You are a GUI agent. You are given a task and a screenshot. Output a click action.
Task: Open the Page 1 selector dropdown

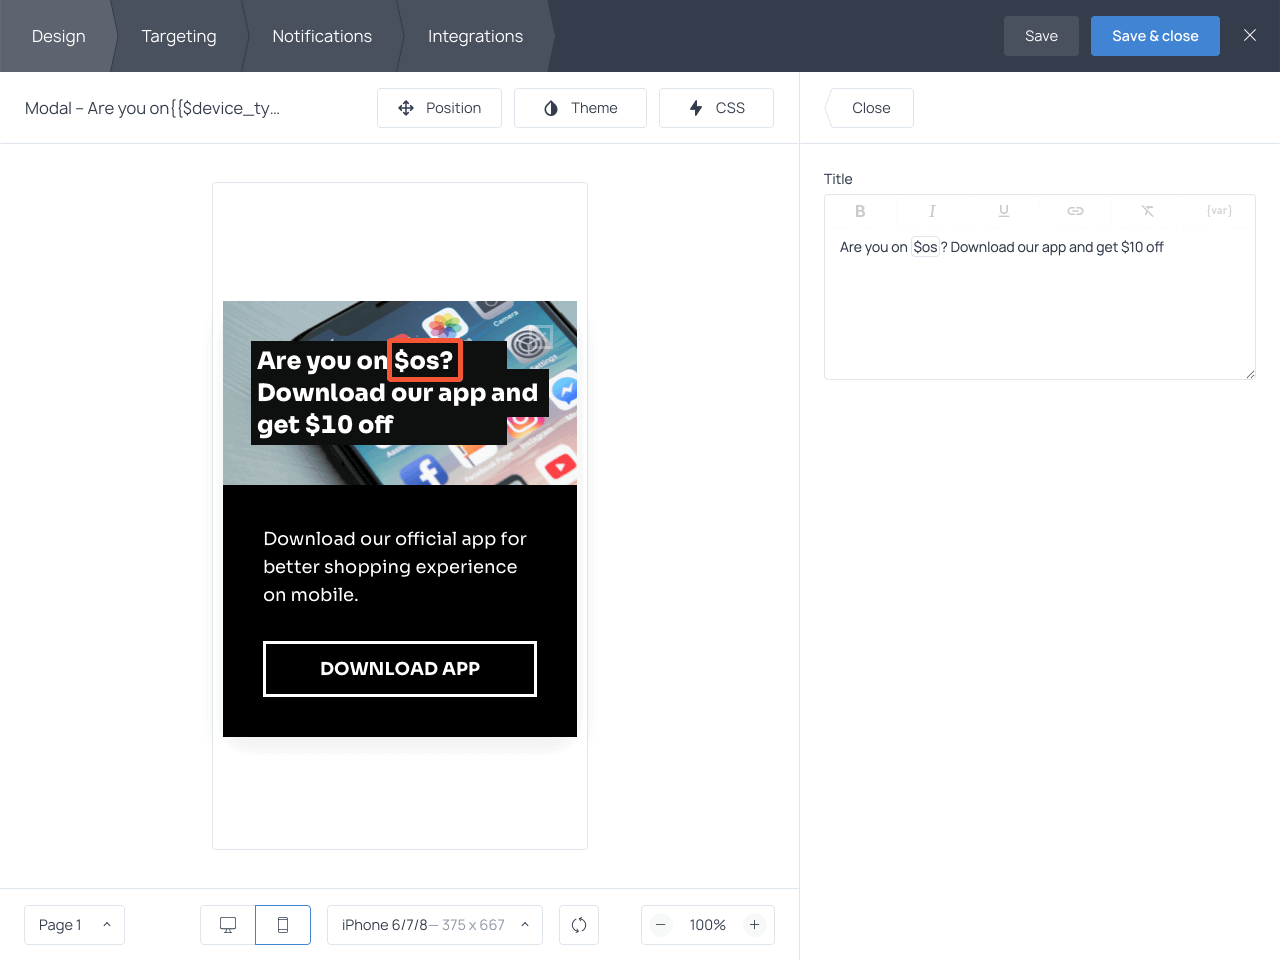pos(74,925)
